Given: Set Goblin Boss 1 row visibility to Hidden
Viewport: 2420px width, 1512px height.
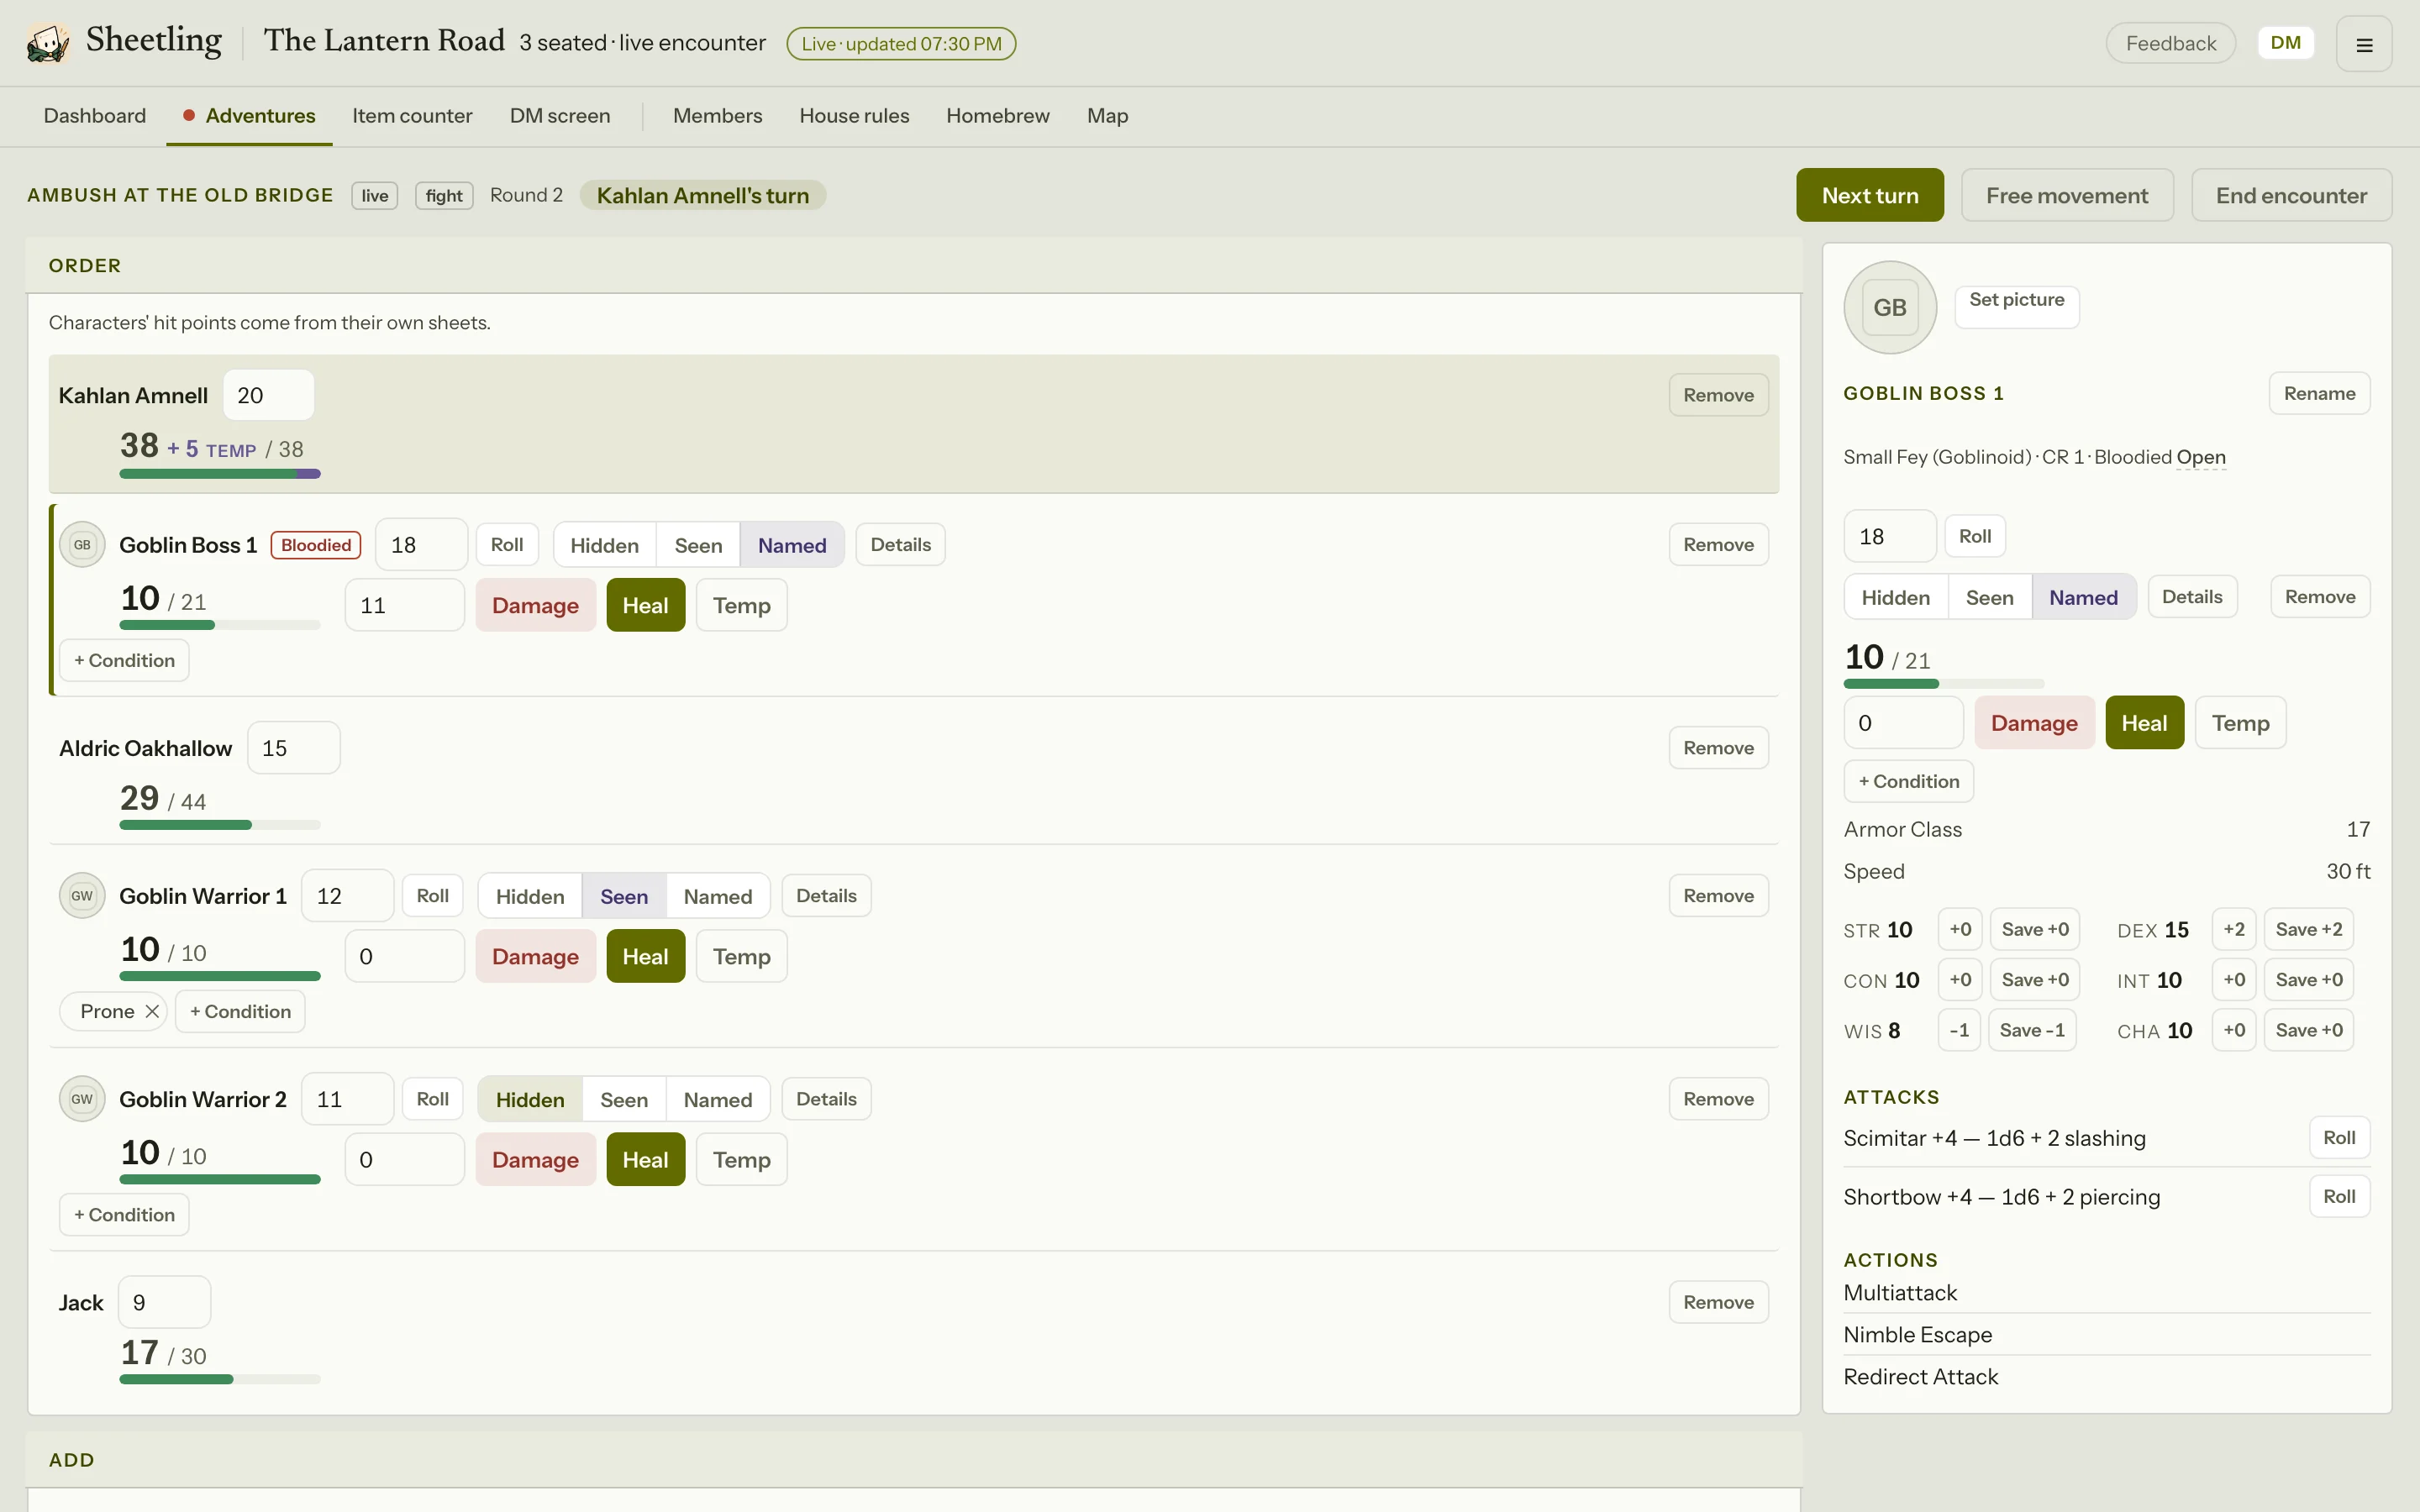Looking at the screenshot, I should (604, 545).
